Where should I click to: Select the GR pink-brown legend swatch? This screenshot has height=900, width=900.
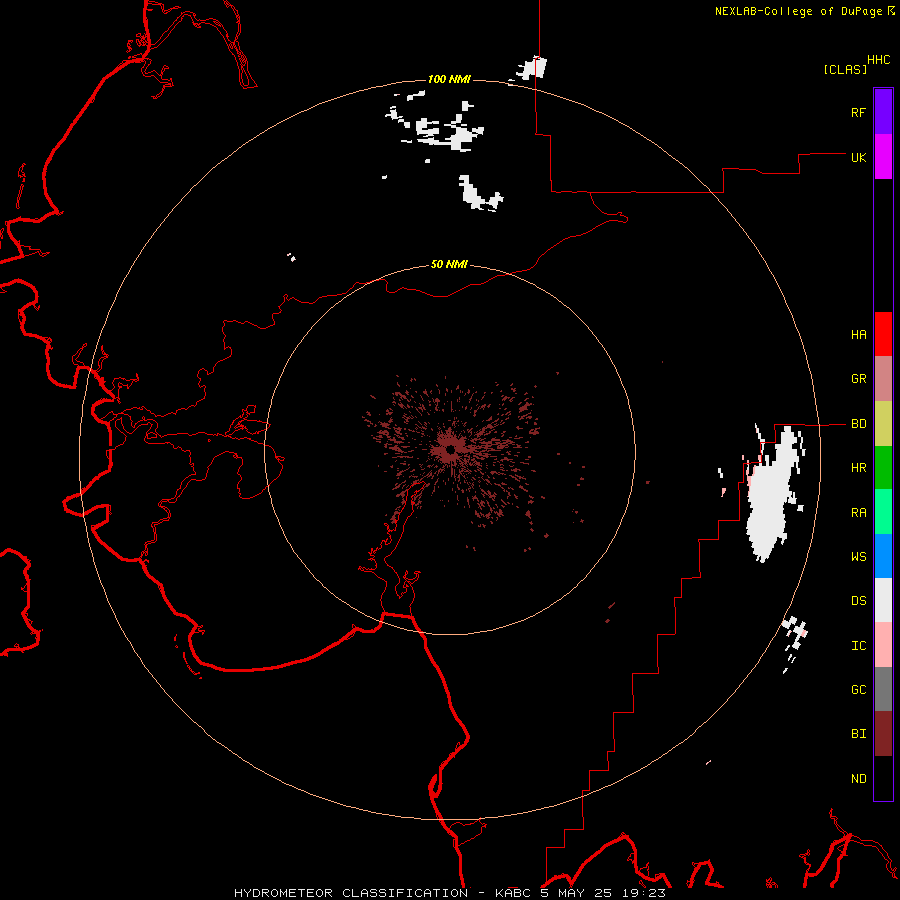(x=883, y=379)
